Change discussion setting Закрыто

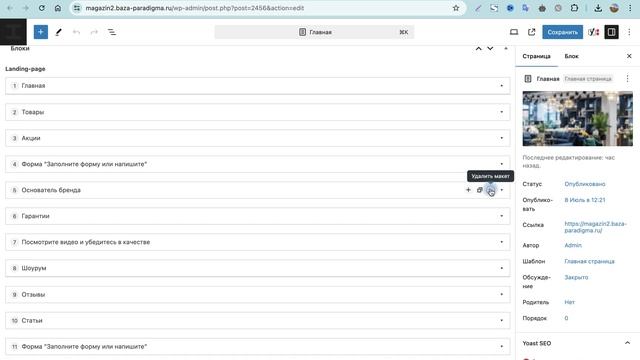coord(576,277)
